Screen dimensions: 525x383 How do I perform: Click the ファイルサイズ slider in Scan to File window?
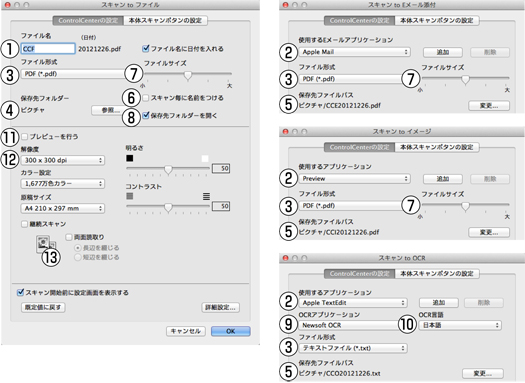pyautogui.click(x=188, y=74)
